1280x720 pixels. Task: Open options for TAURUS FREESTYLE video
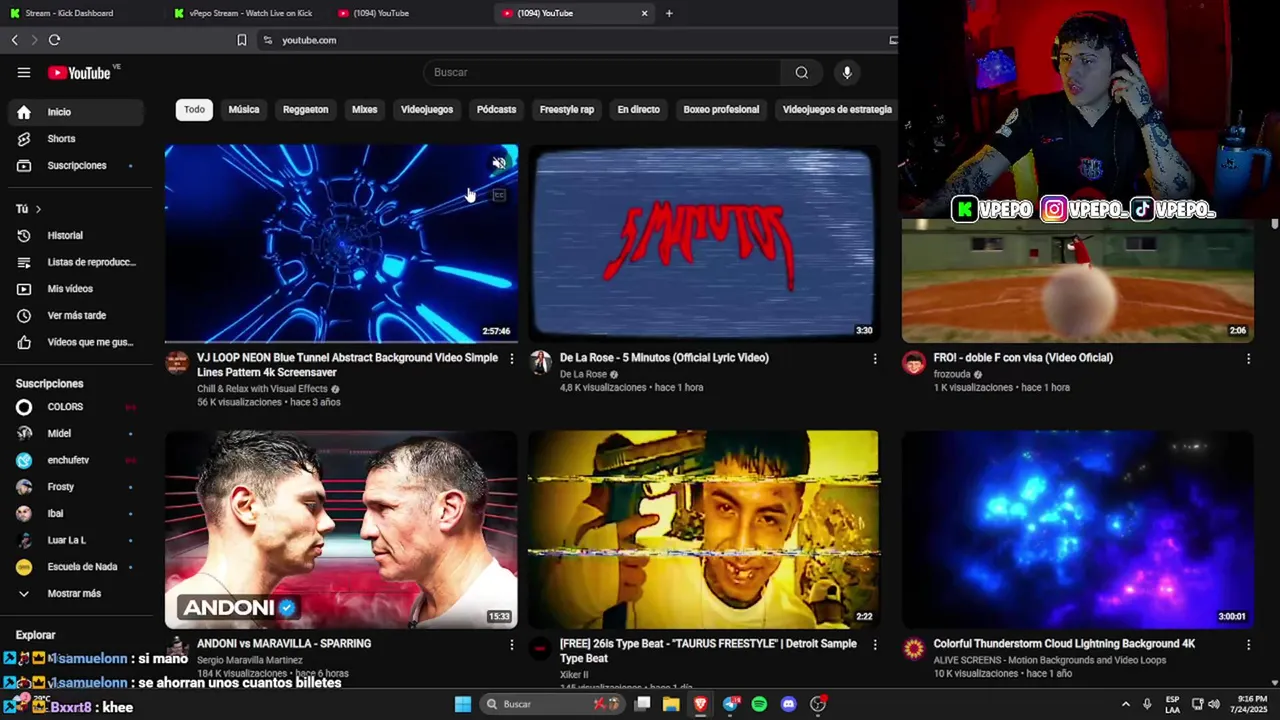pyautogui.click(x=875, y=645)
